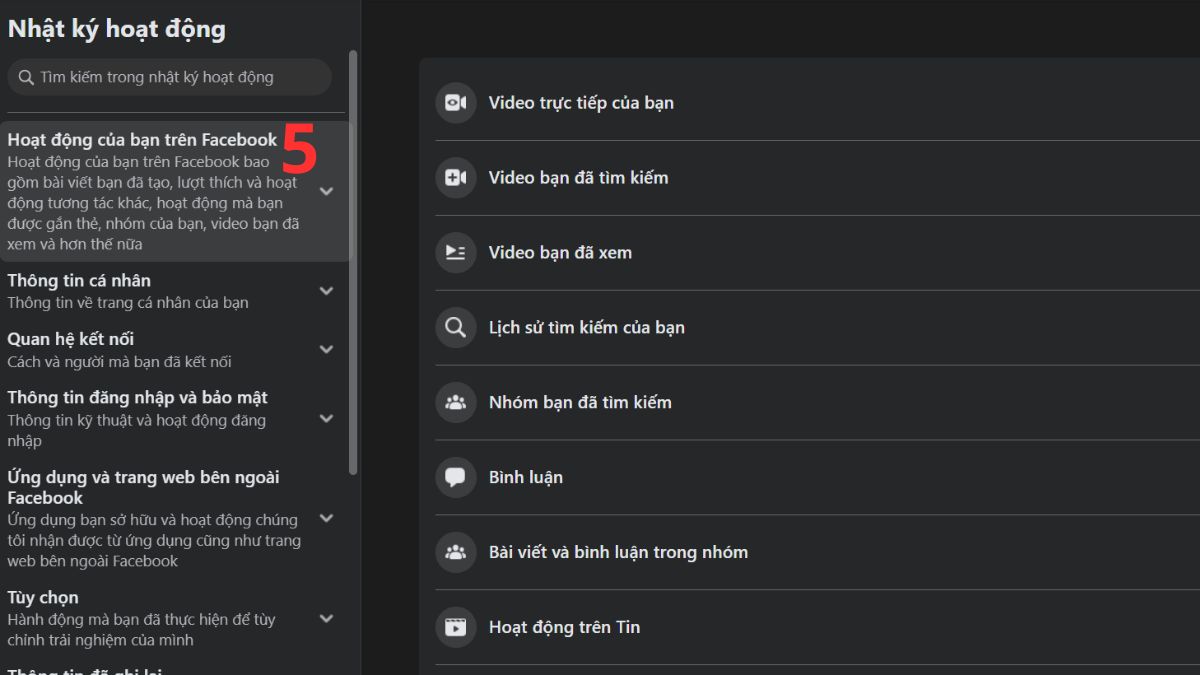Image resolution: width=1200 pixels, height=675 pixels.
Task: Expand Ứng dụng và trang web bên ngoài Facebook chevron
Action: pyautogui.click(x=326, y=518)
